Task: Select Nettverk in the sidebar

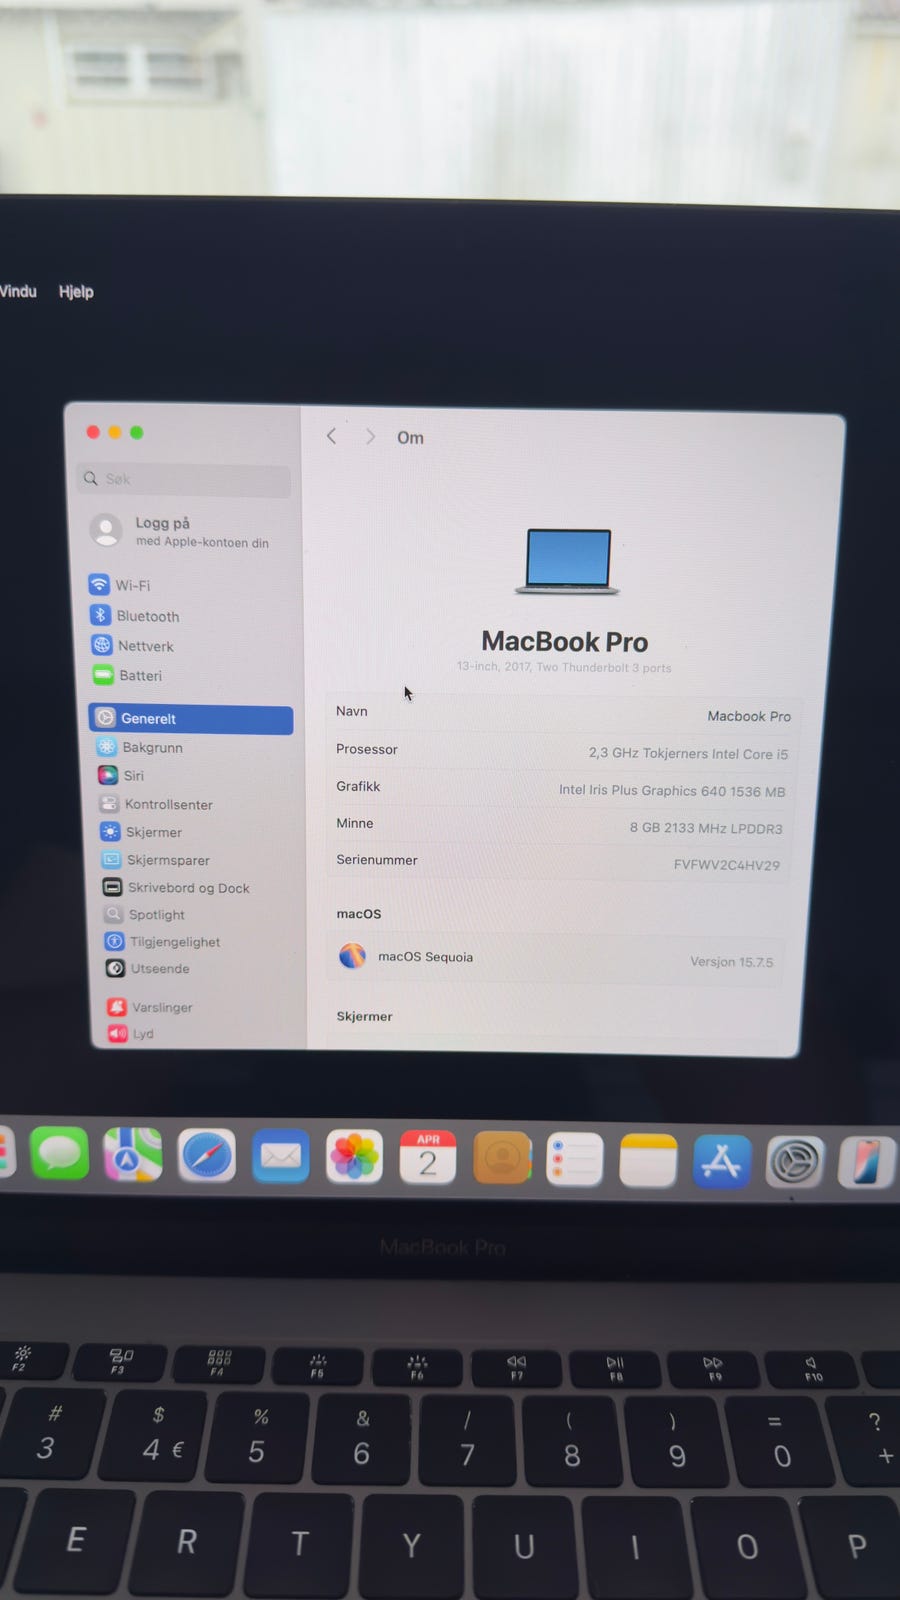Action: point(133,646)
